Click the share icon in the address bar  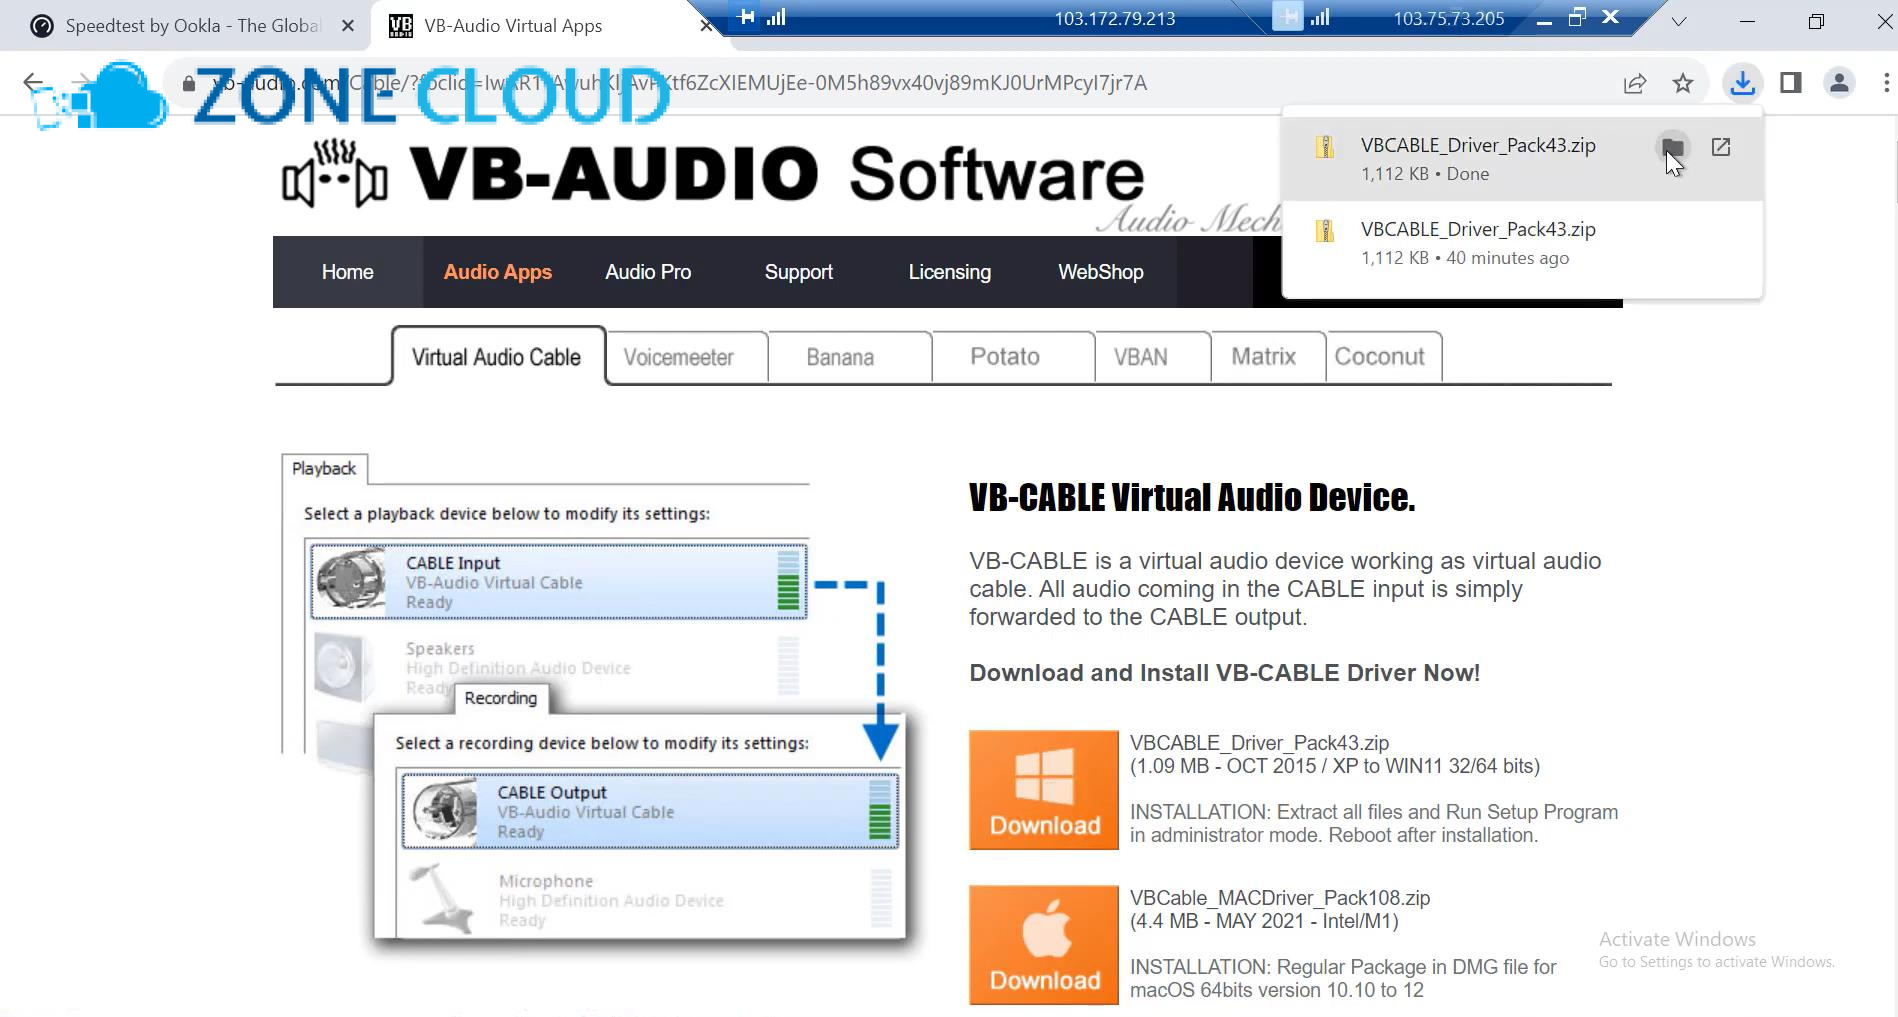coord(1634,83)
